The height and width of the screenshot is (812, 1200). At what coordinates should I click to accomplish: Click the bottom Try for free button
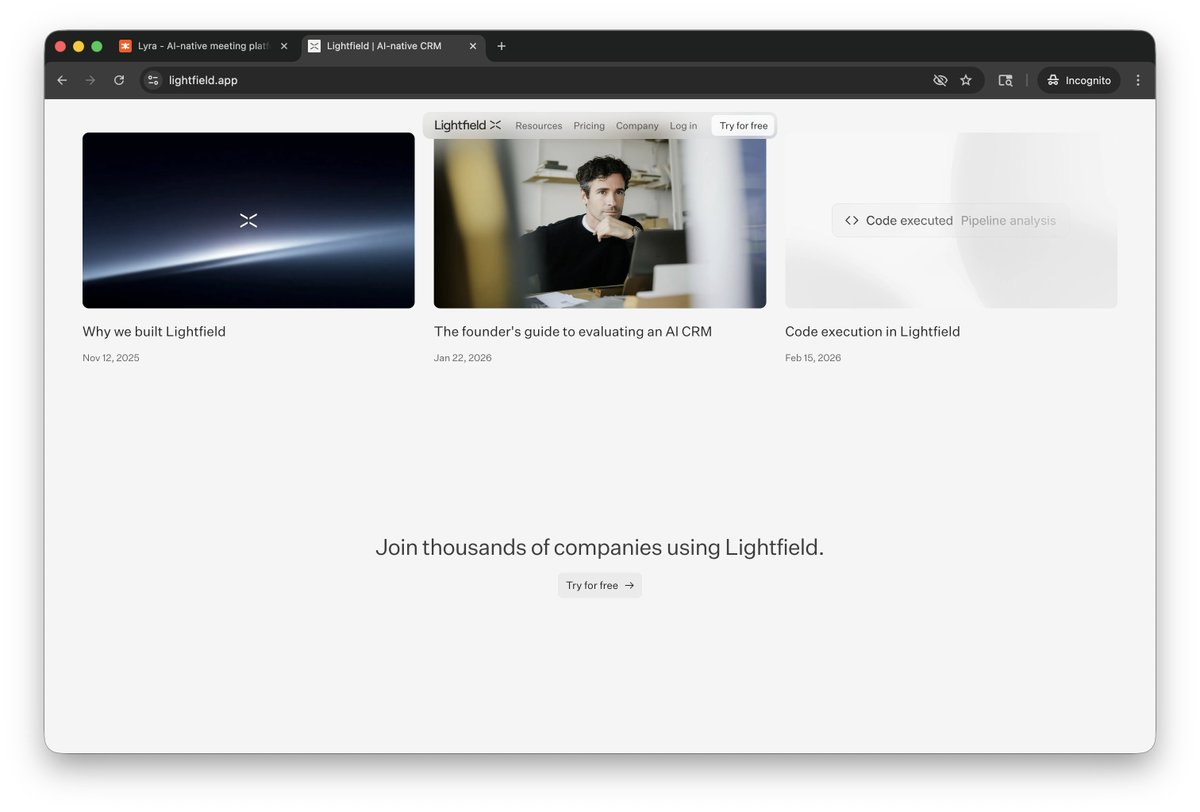[600, 586]
